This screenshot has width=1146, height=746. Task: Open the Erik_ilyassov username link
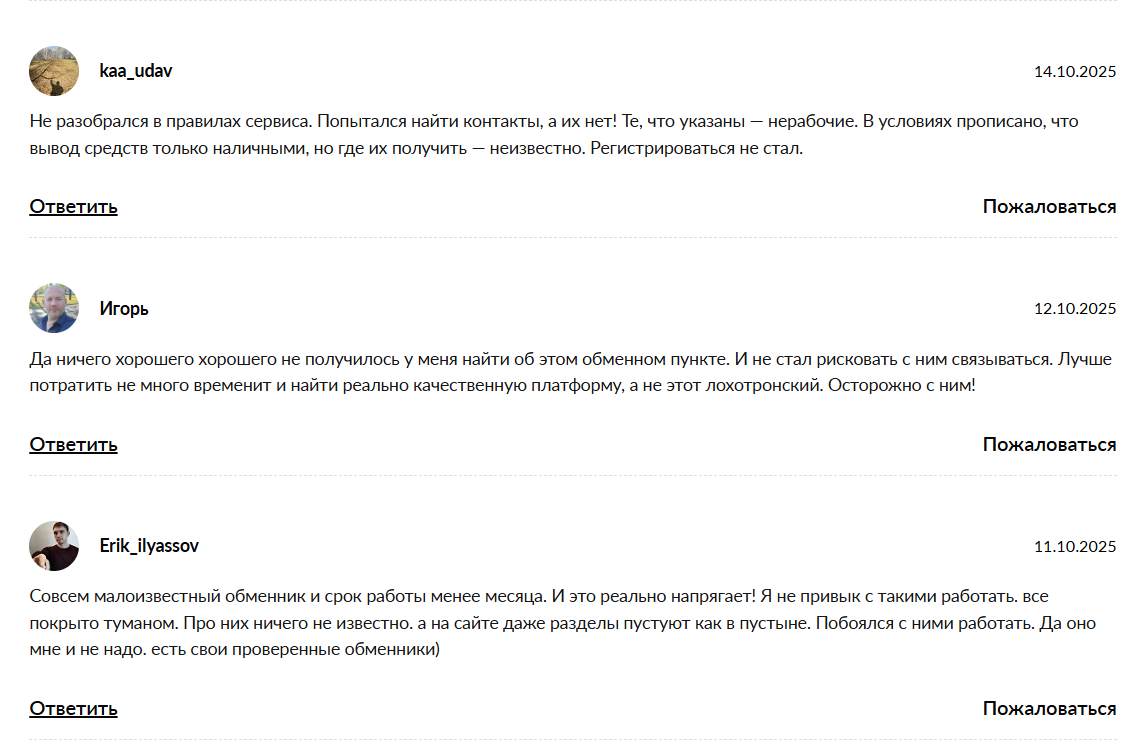[149, 546]
